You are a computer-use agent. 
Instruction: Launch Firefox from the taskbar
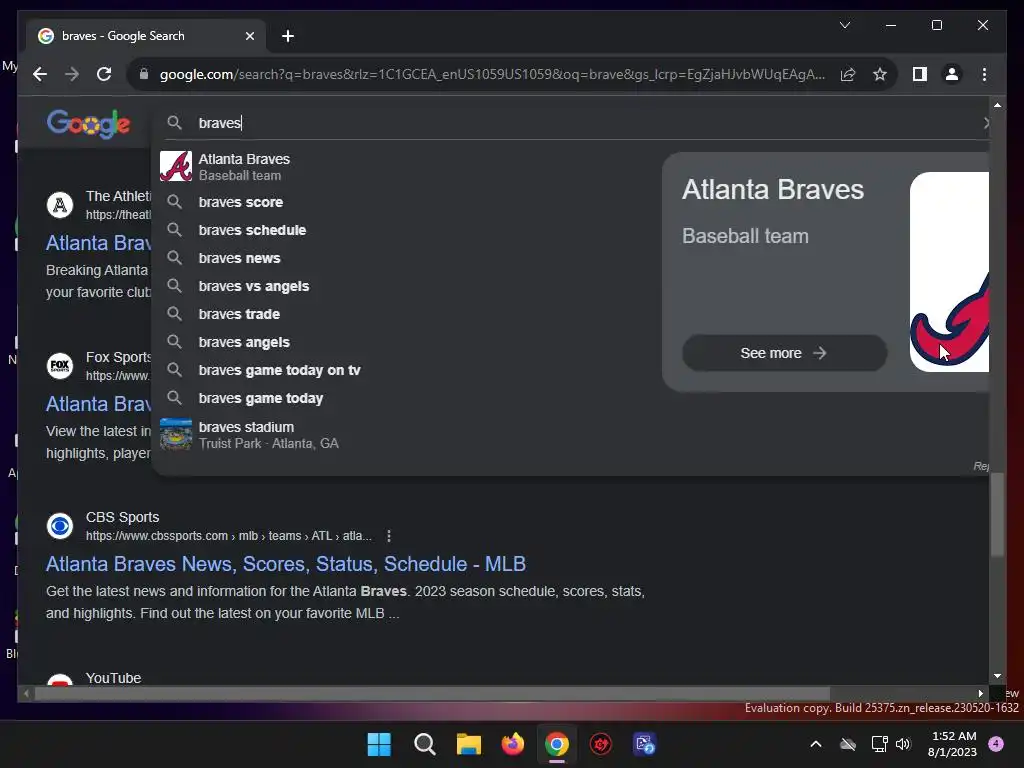coord(513,744)
